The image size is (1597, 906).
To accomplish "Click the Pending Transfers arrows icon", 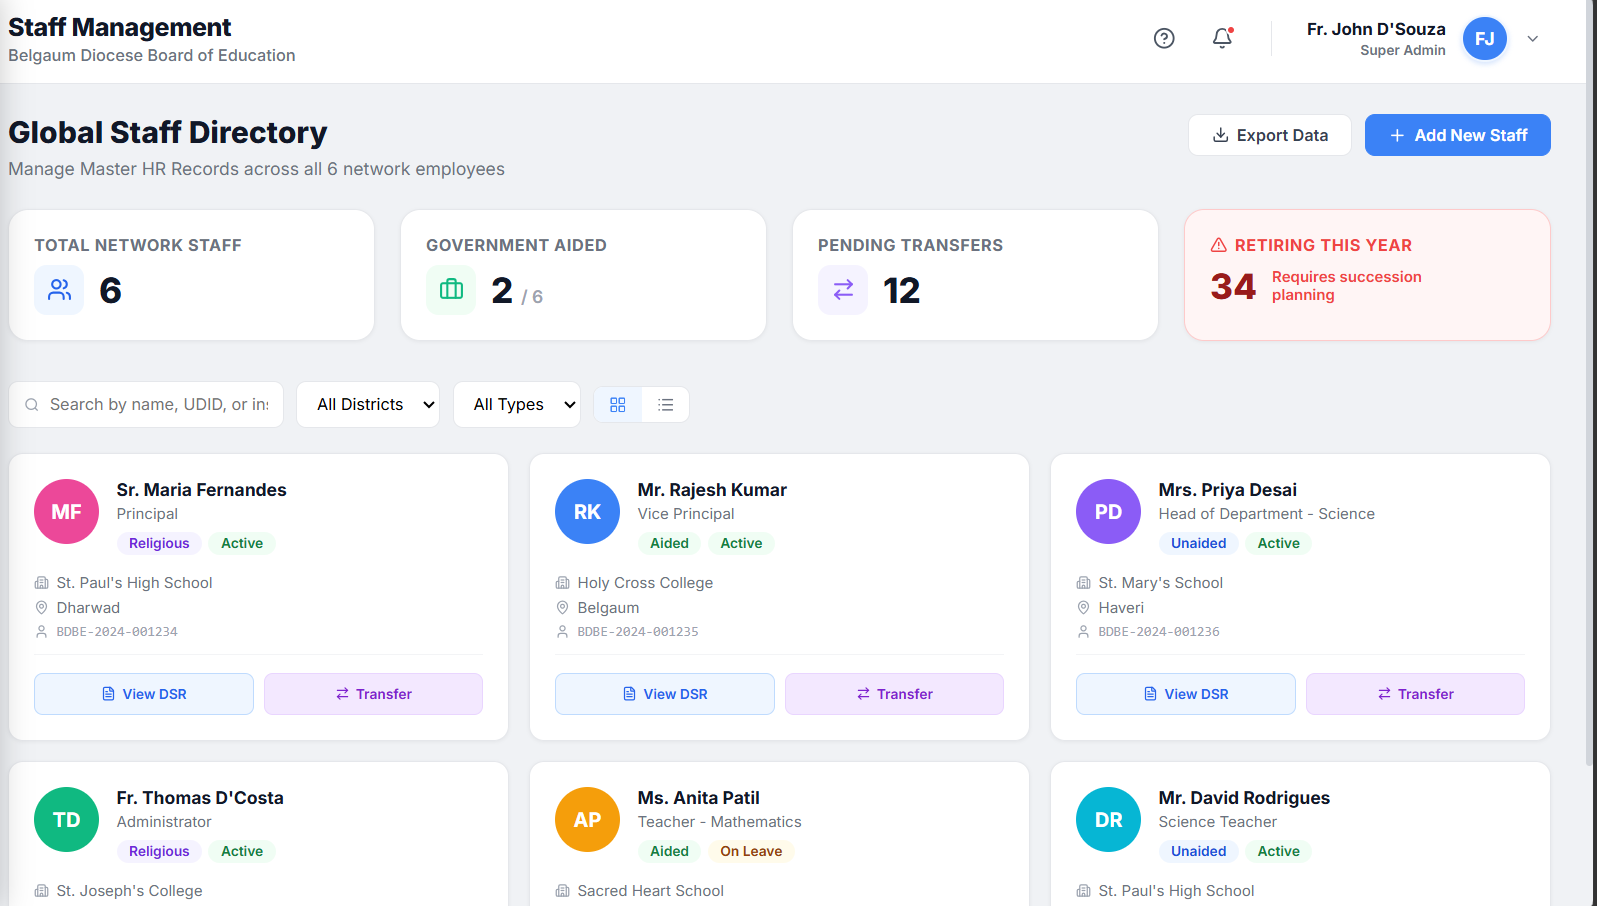I will pos(843,290).
